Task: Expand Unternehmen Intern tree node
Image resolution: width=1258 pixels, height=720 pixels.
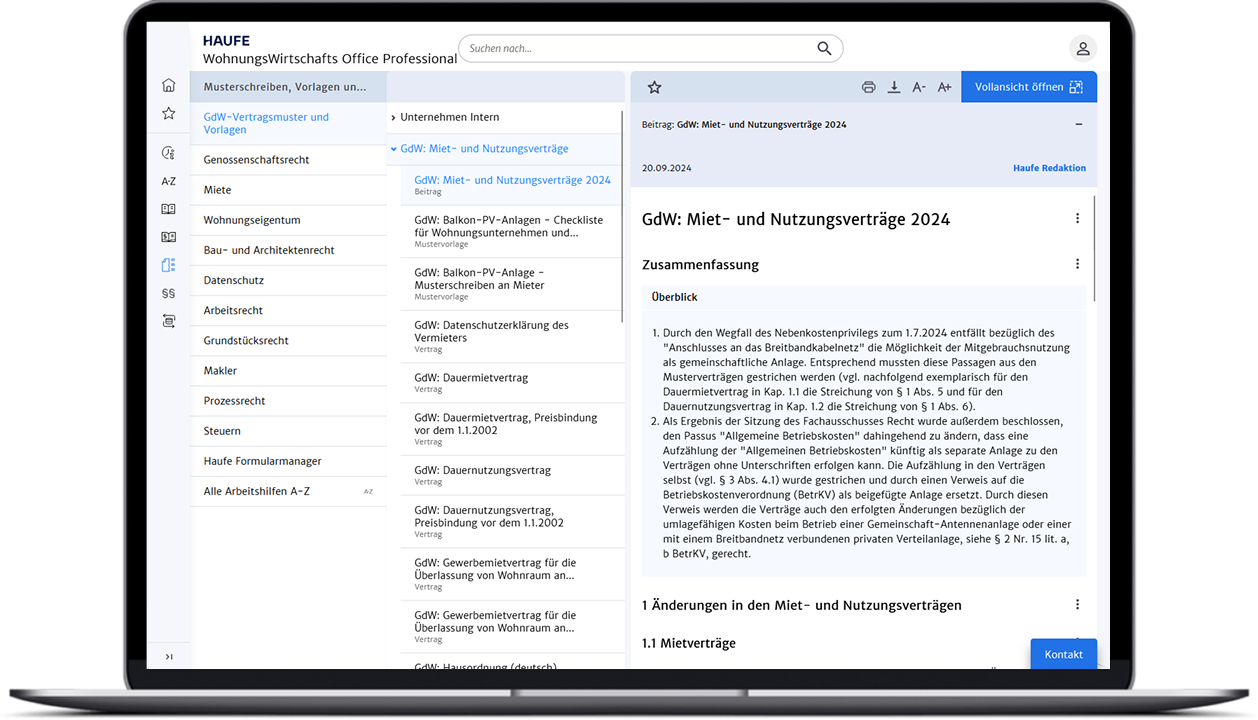Action: 393,117
